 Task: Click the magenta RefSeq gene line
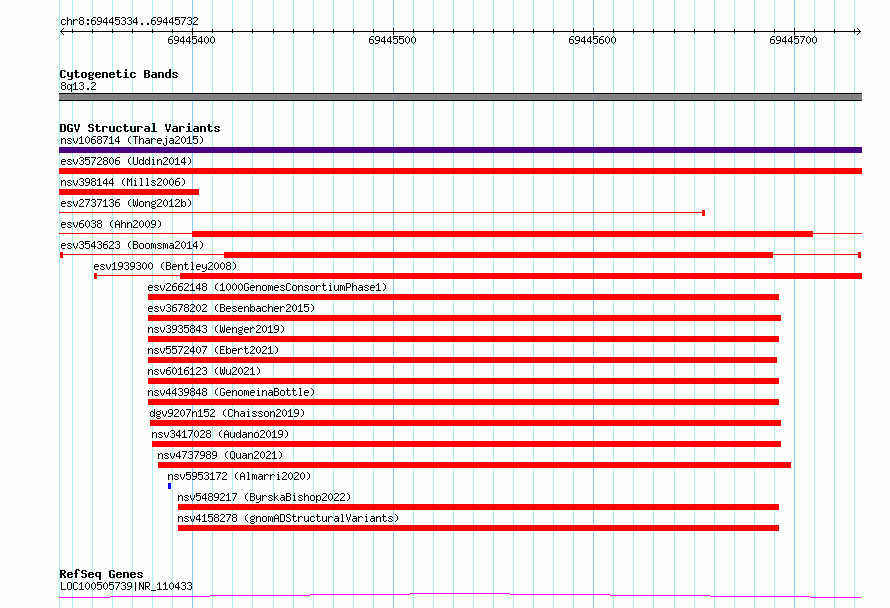pos(460,596)
